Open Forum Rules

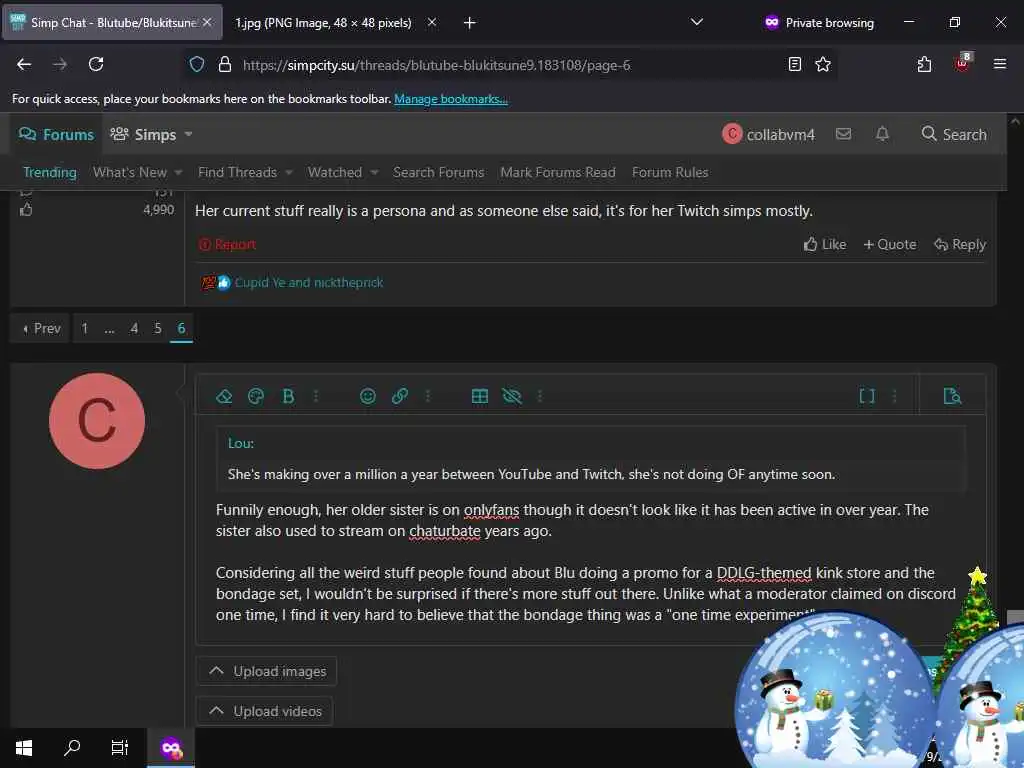670,172
